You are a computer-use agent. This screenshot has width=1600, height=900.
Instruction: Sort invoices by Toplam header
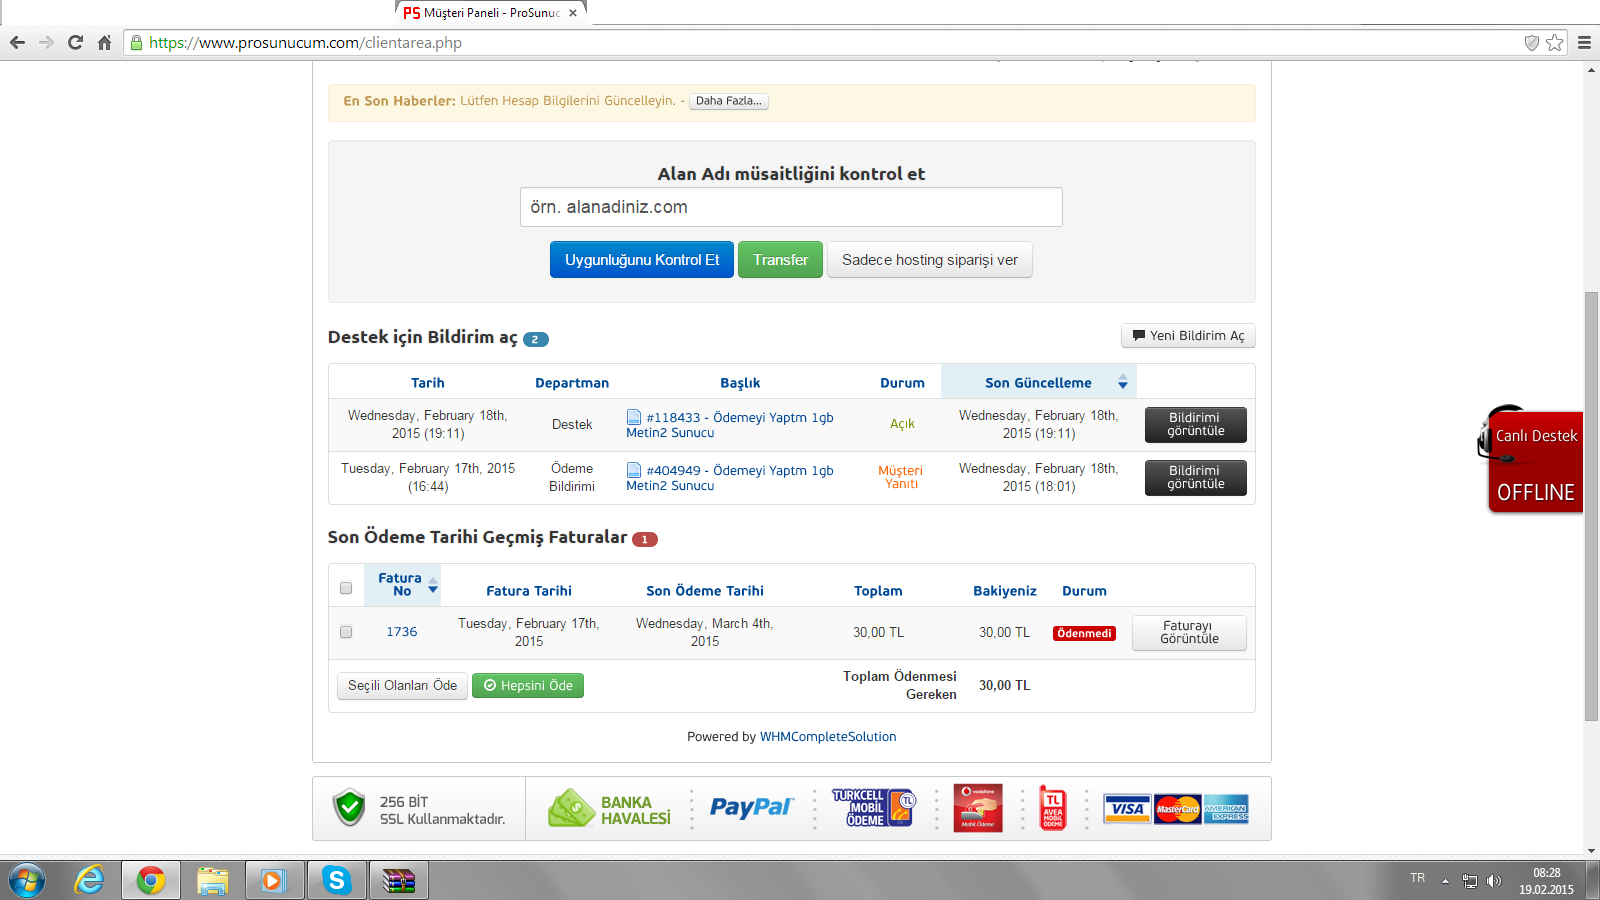click(878, 591)
